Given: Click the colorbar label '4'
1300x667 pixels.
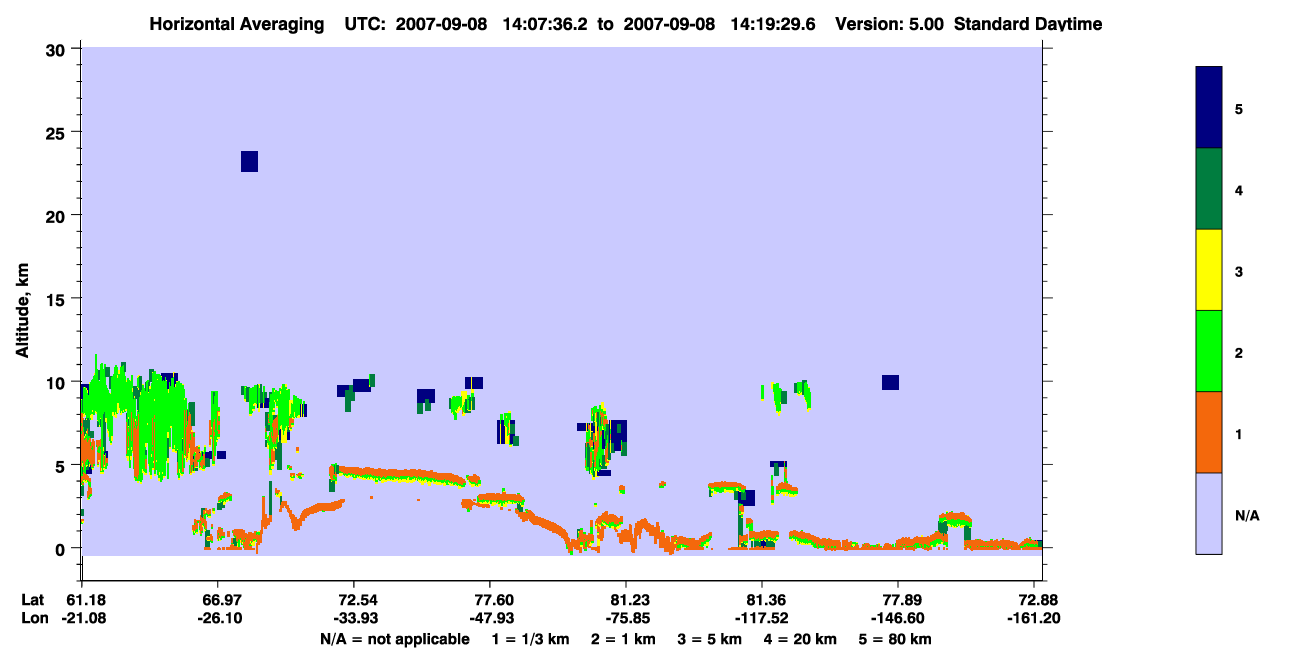Looking at the screenshot, I should coord(1239,189).
